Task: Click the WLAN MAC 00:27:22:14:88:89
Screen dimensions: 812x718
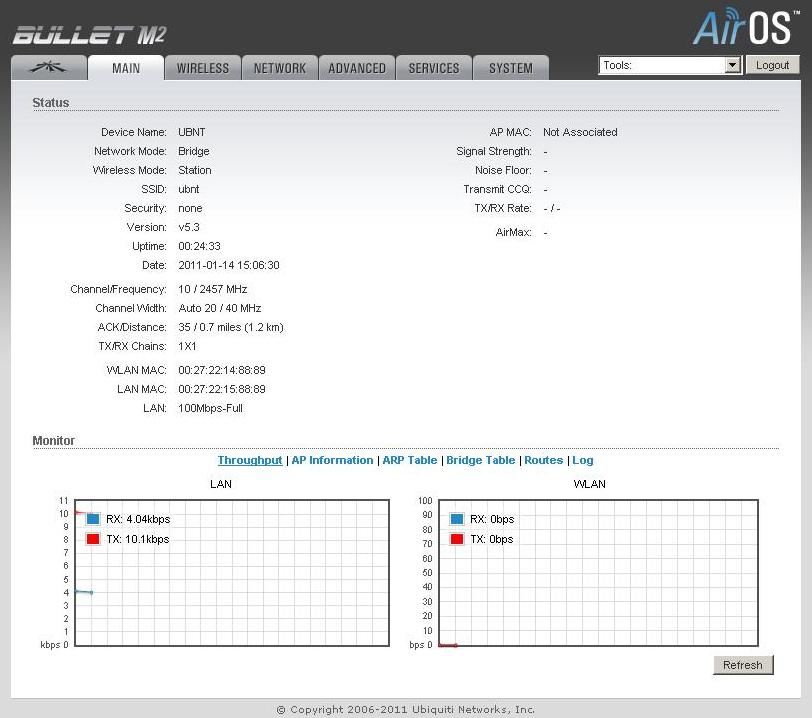Action: pos(222,370)
